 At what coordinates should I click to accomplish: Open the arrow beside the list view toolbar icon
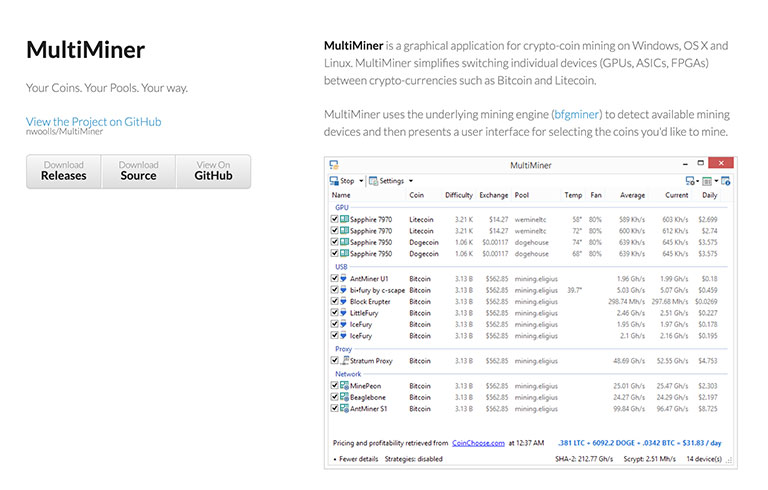point(716,182)
